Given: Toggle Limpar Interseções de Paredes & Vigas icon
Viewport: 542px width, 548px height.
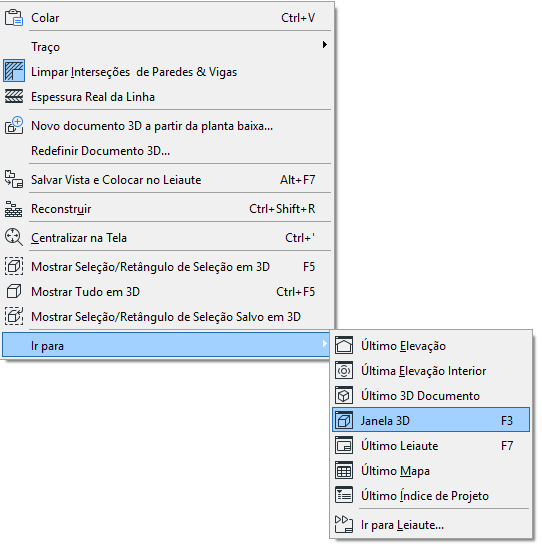Looking at the screenshot, I should tap(14, 71).
